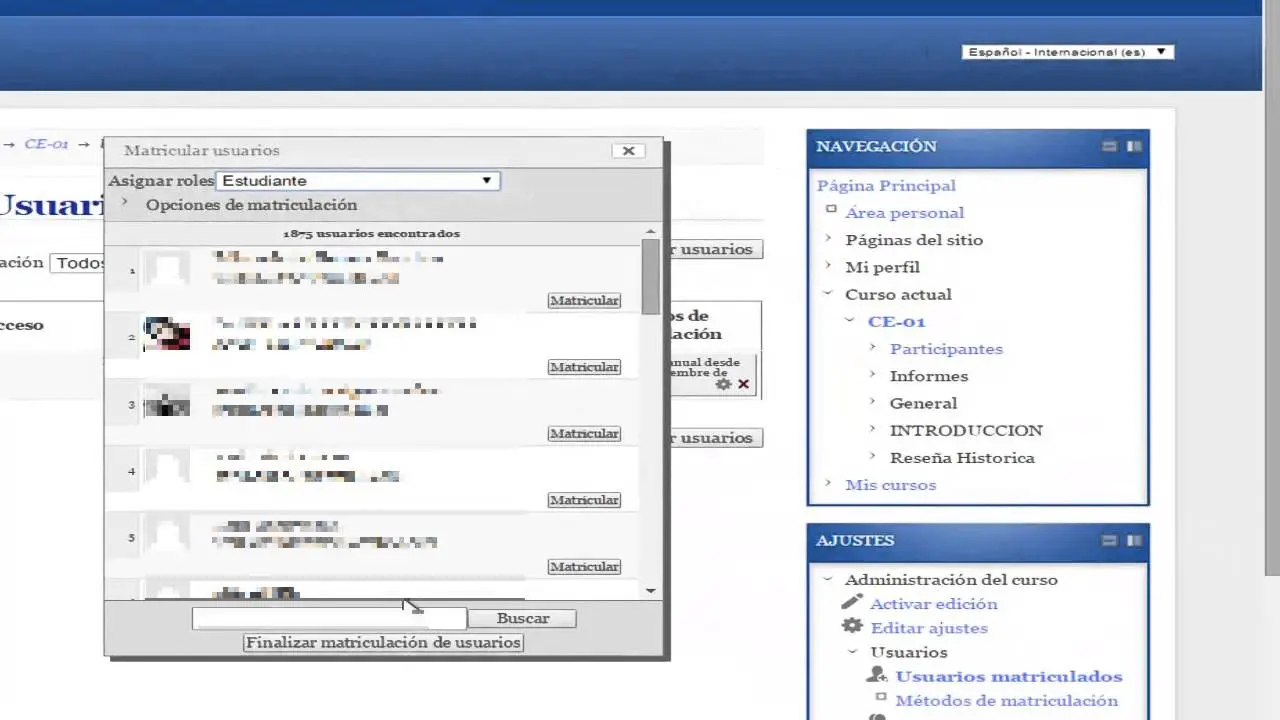Collapse the Curso actual tree node
This screenshot has width=1280, height=720.
click(x=828, y=294)
